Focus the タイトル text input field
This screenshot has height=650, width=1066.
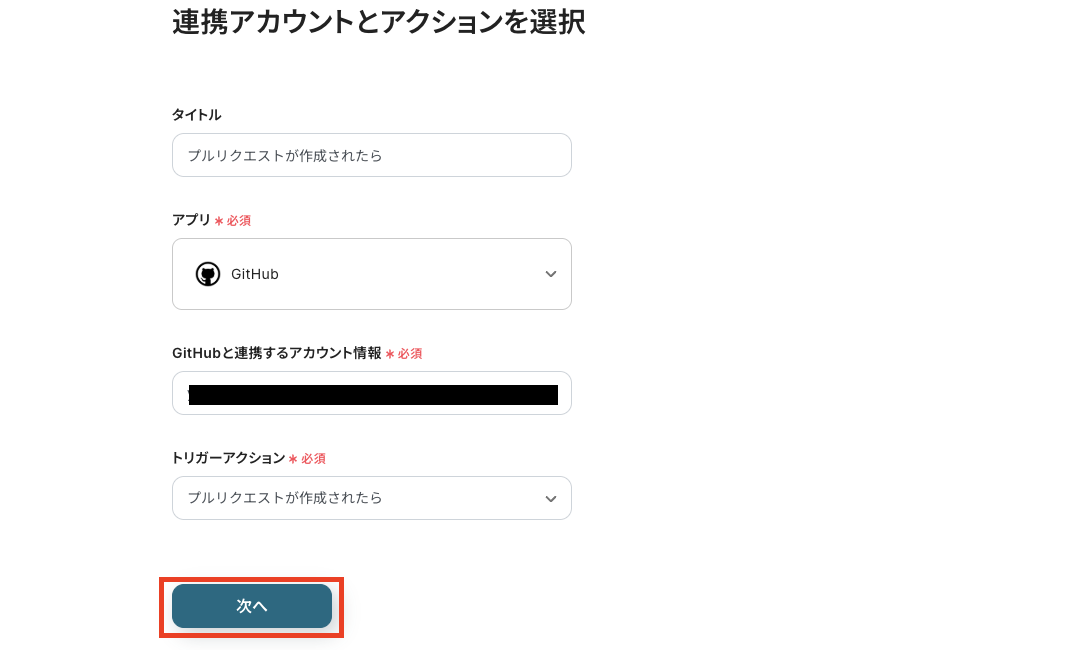coord(372,156)
